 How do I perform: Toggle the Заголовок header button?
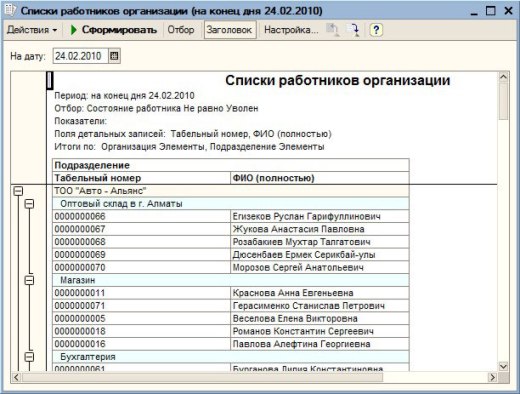tap(229, 30)
